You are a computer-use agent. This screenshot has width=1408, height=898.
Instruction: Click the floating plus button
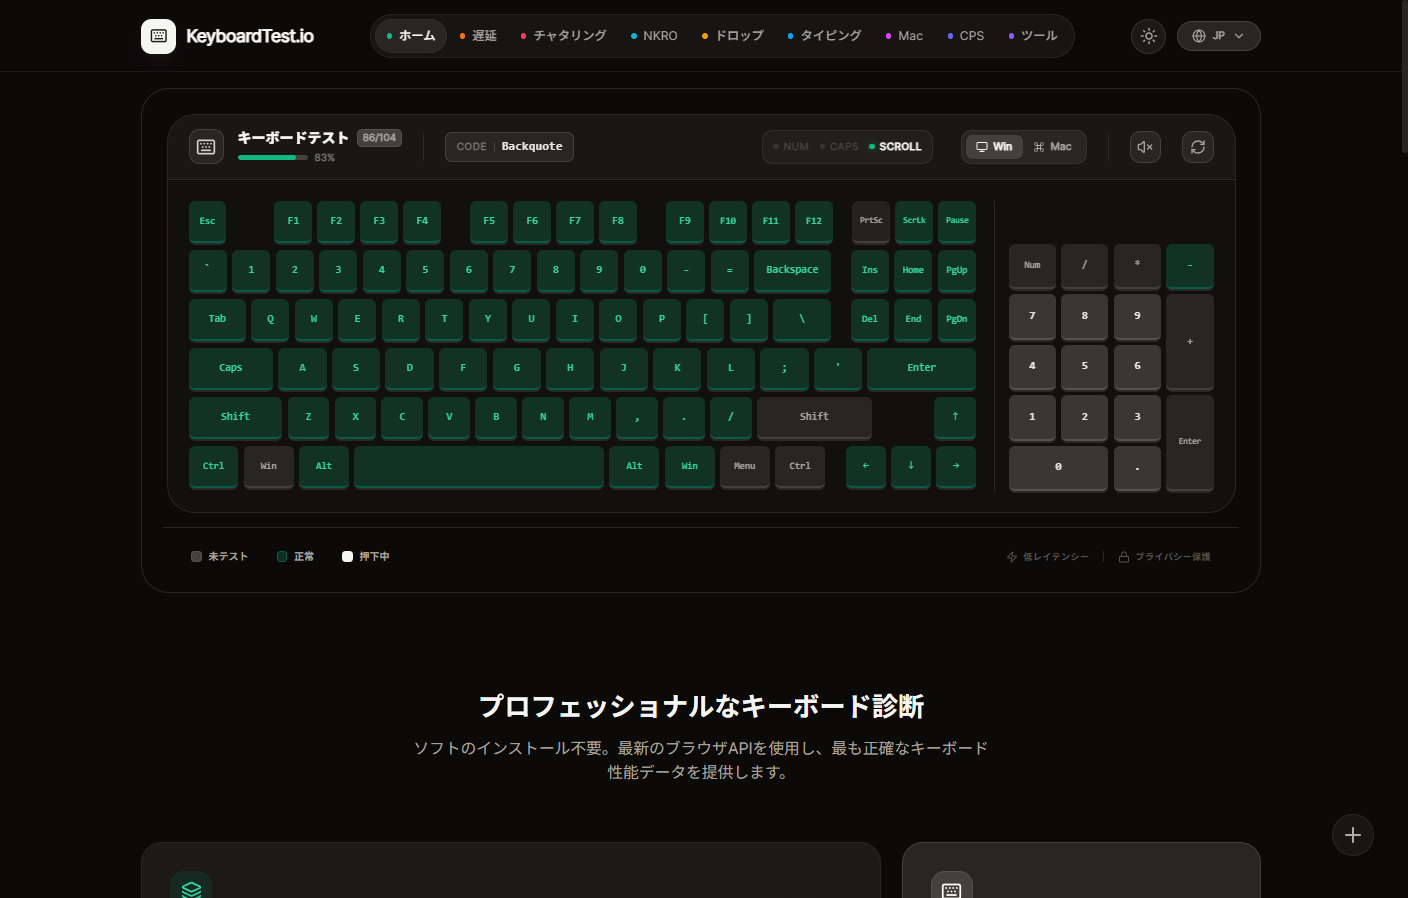1352,835
